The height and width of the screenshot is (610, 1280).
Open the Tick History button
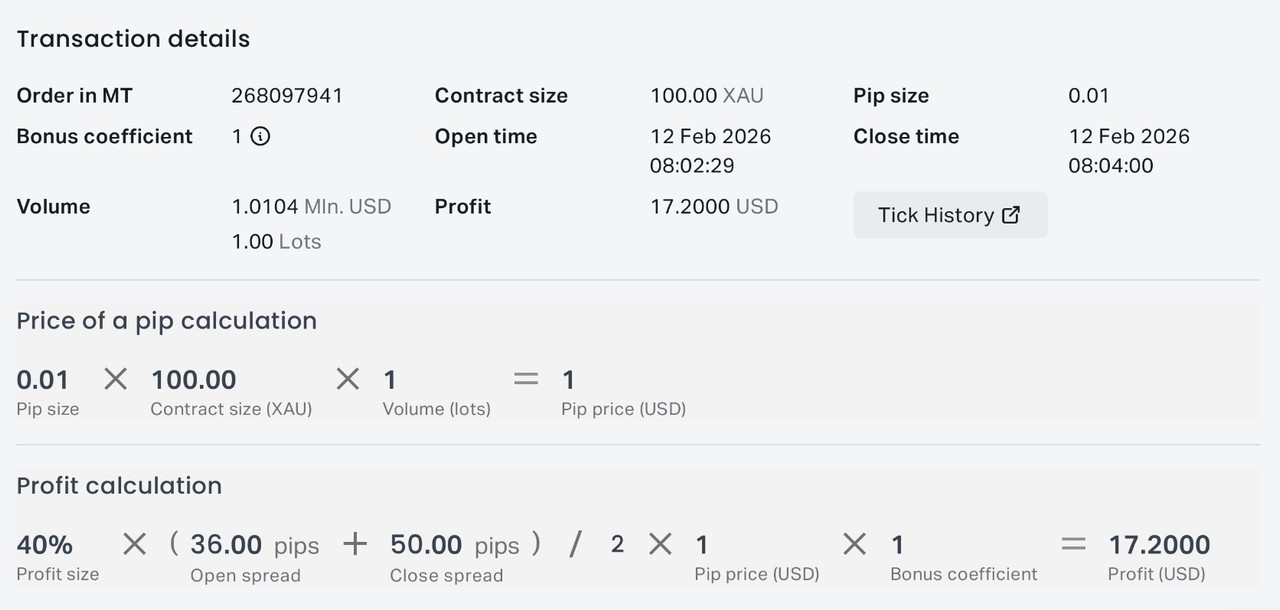pyautogui.click(x=949, y=215)
